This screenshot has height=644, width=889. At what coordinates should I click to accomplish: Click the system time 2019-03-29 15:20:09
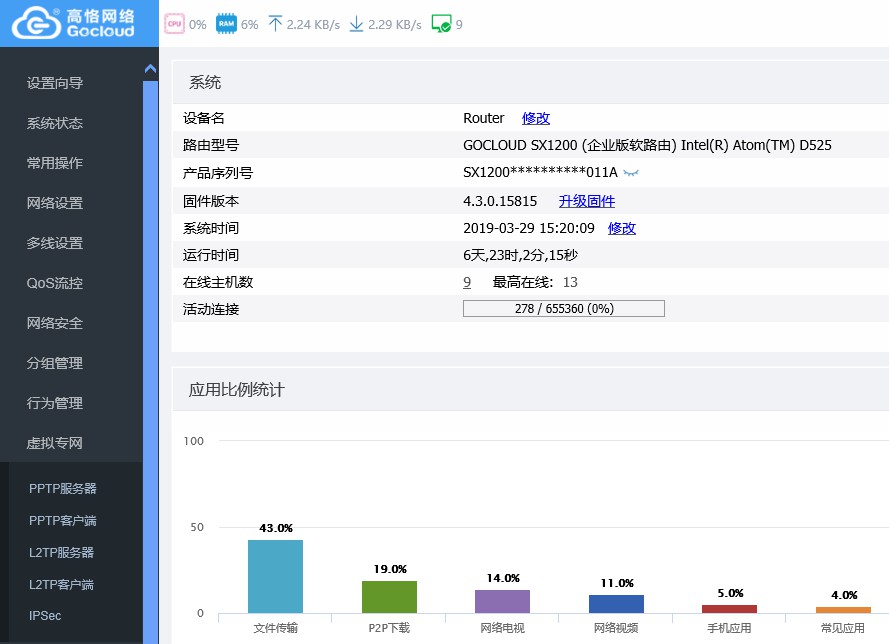(529, 228)
